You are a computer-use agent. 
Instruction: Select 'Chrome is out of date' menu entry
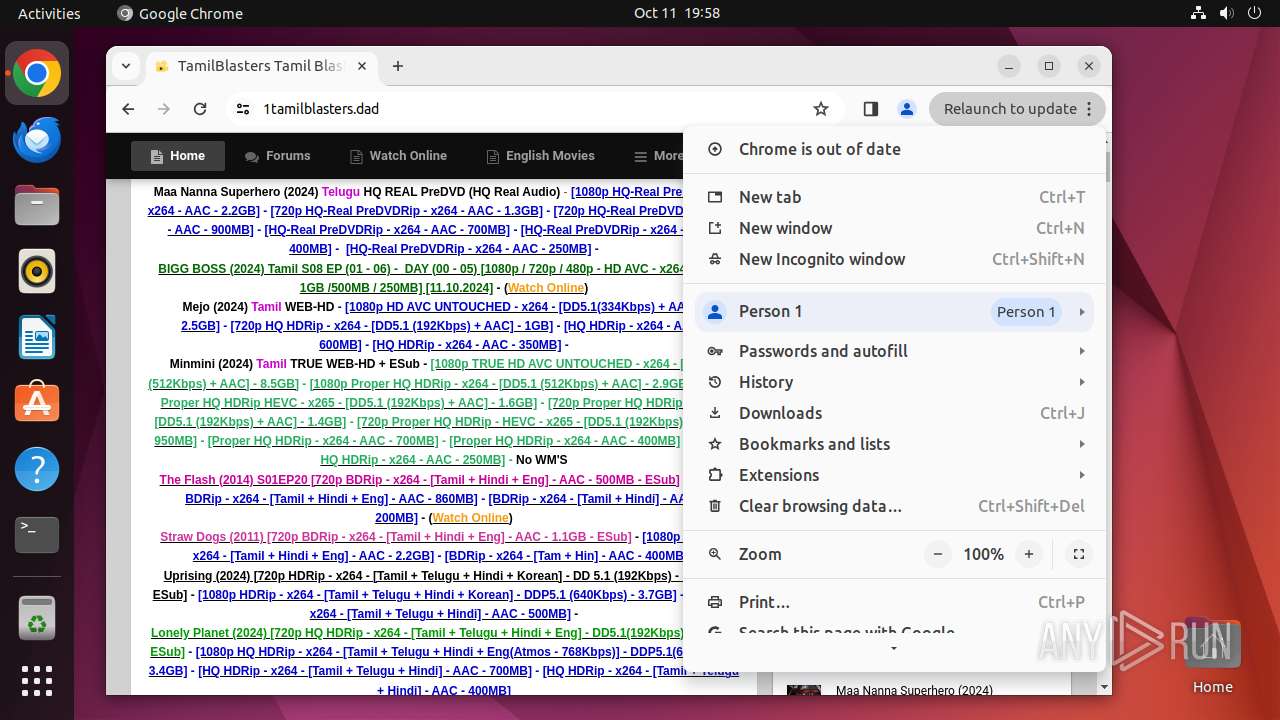point(894,149)
